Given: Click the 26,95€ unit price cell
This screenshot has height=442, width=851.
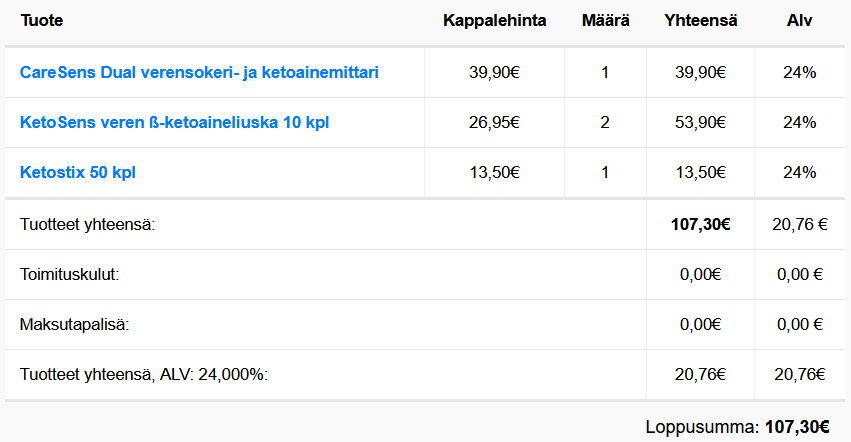Looking at the screenshot, I should [494, 122].
